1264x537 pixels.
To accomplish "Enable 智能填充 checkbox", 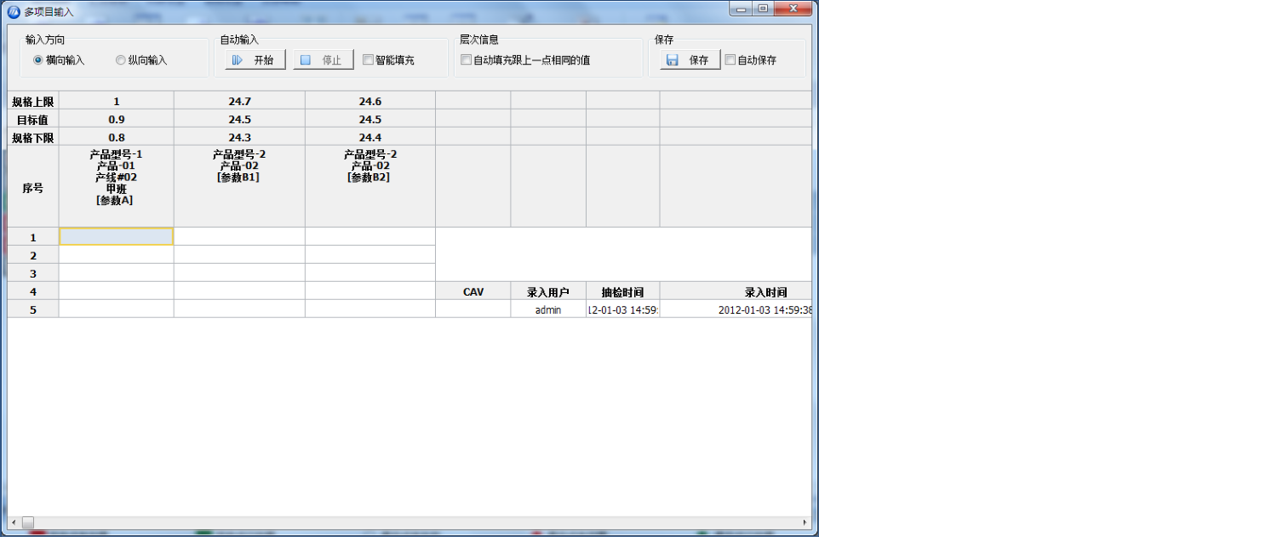I will [x=368, y=60].
